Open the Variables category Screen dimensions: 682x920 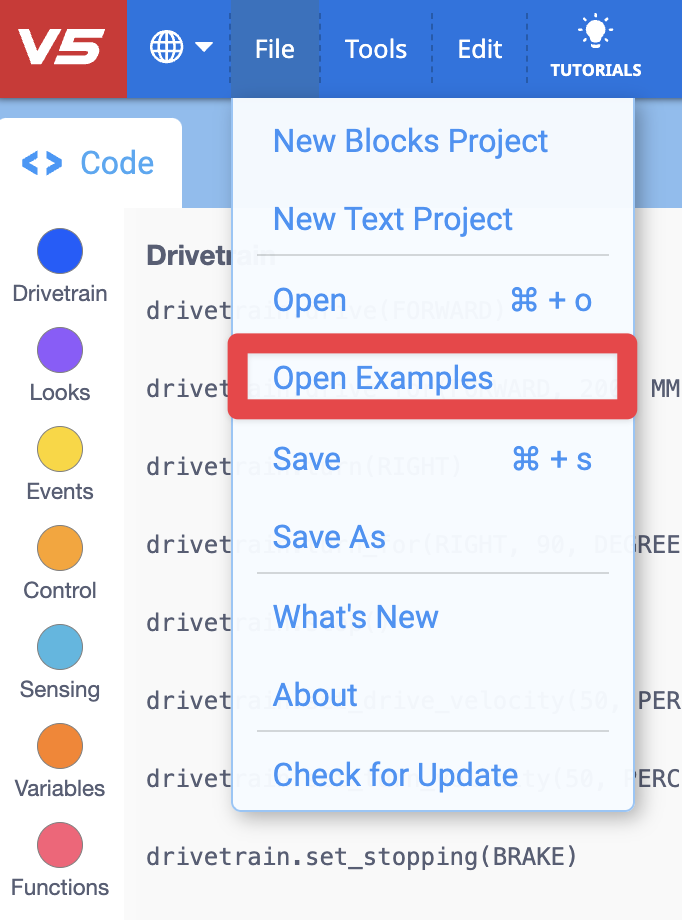pos(60,746)
